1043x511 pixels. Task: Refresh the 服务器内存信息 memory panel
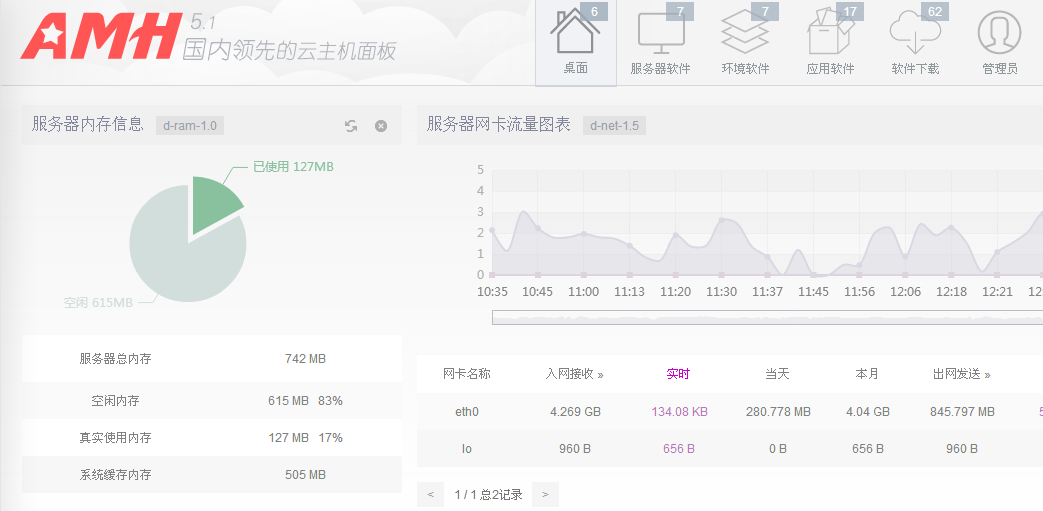(x=351, y=126)
